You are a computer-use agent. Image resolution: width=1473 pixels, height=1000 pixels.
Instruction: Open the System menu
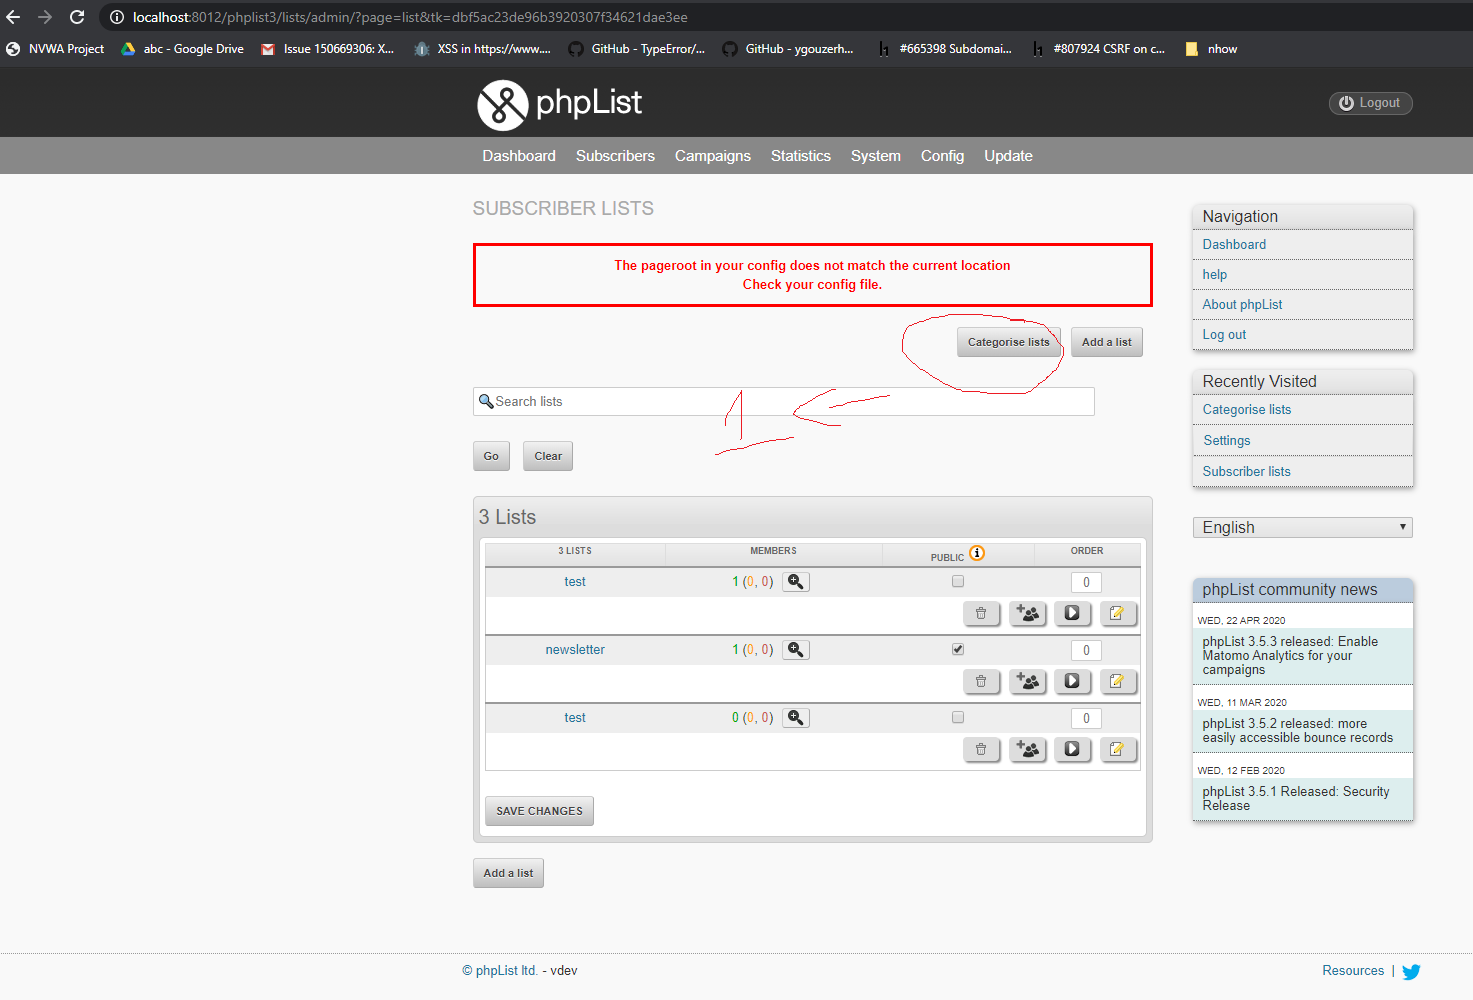click(x=876, y=156)
